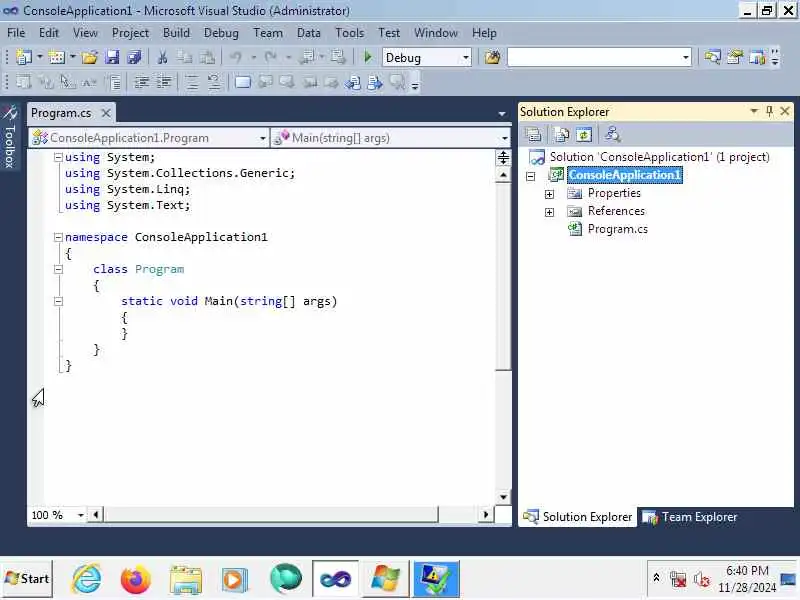The height and width of the screenshot is (600, 800).
Task: Click the editor split bar handle
Action: point(503,158)
